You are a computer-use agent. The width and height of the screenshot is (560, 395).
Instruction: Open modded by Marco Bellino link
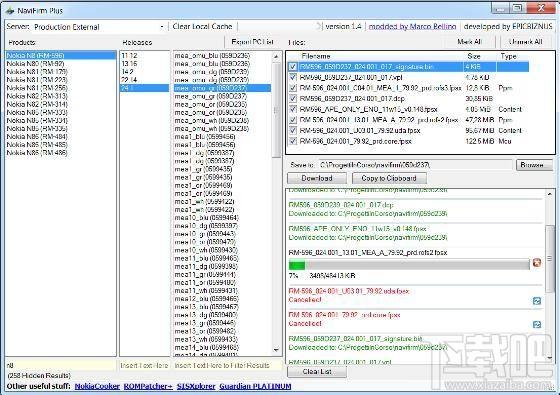point(412,26)
